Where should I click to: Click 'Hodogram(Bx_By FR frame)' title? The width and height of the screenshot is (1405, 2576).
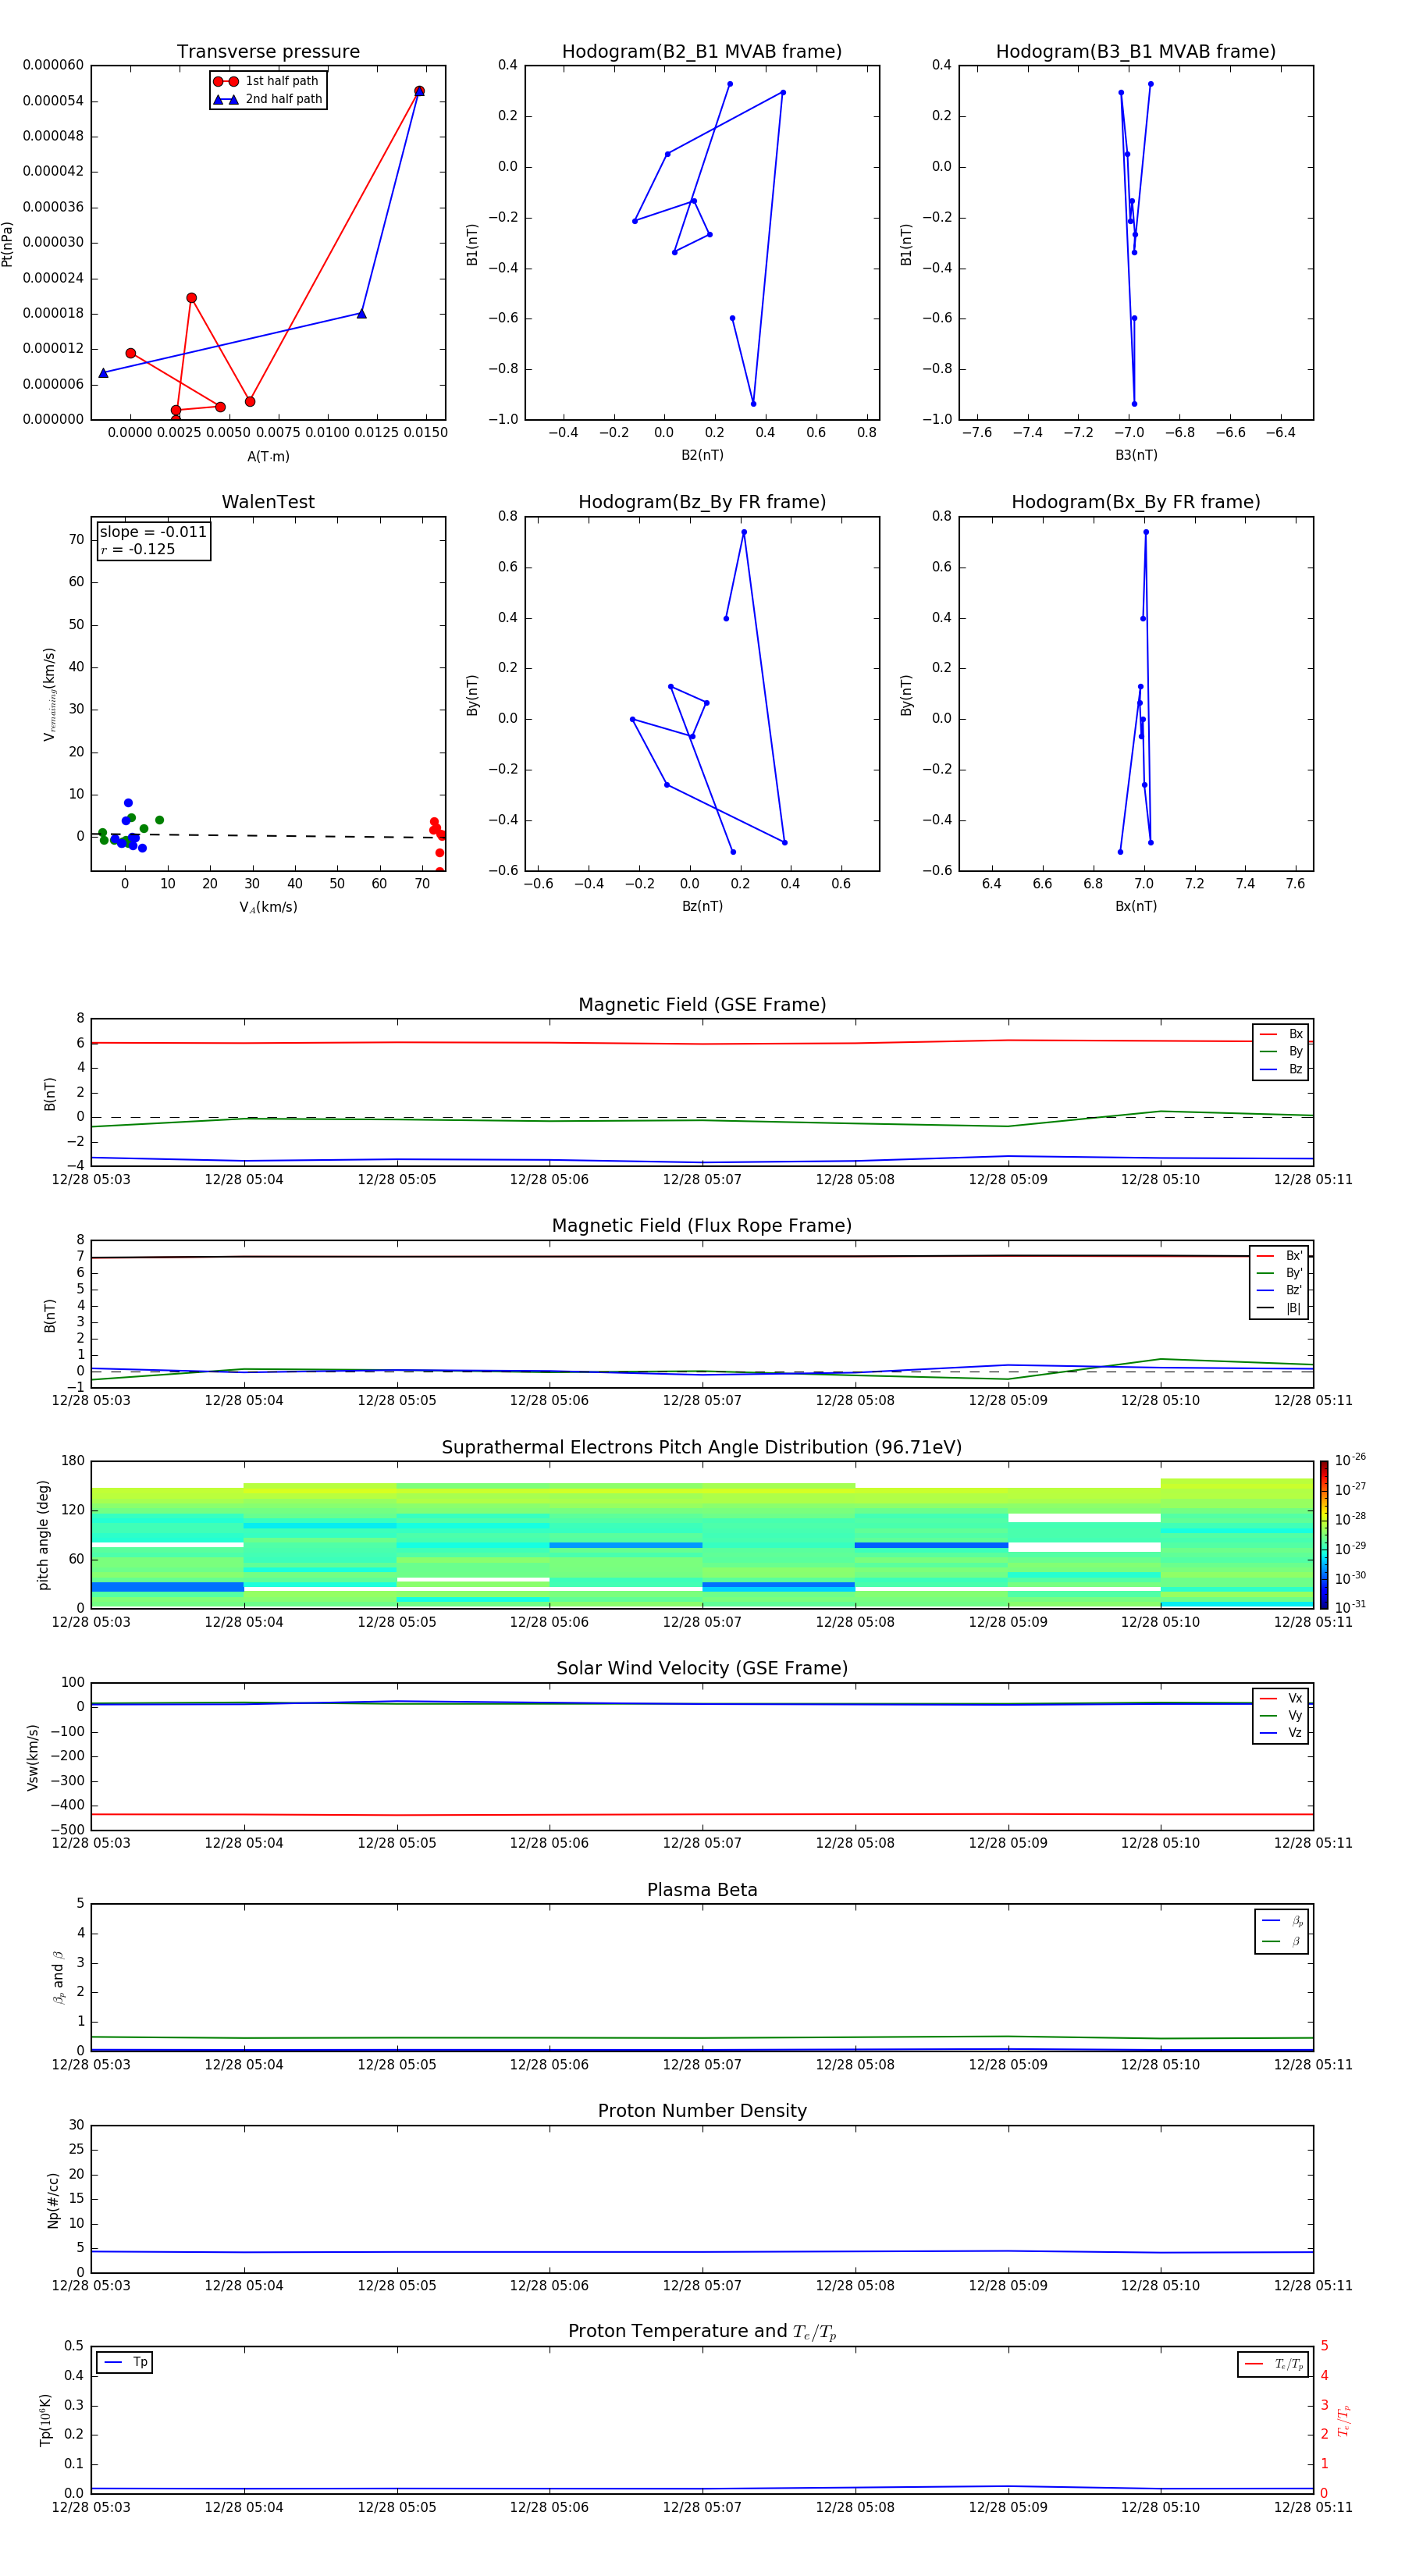(1136, 502)
